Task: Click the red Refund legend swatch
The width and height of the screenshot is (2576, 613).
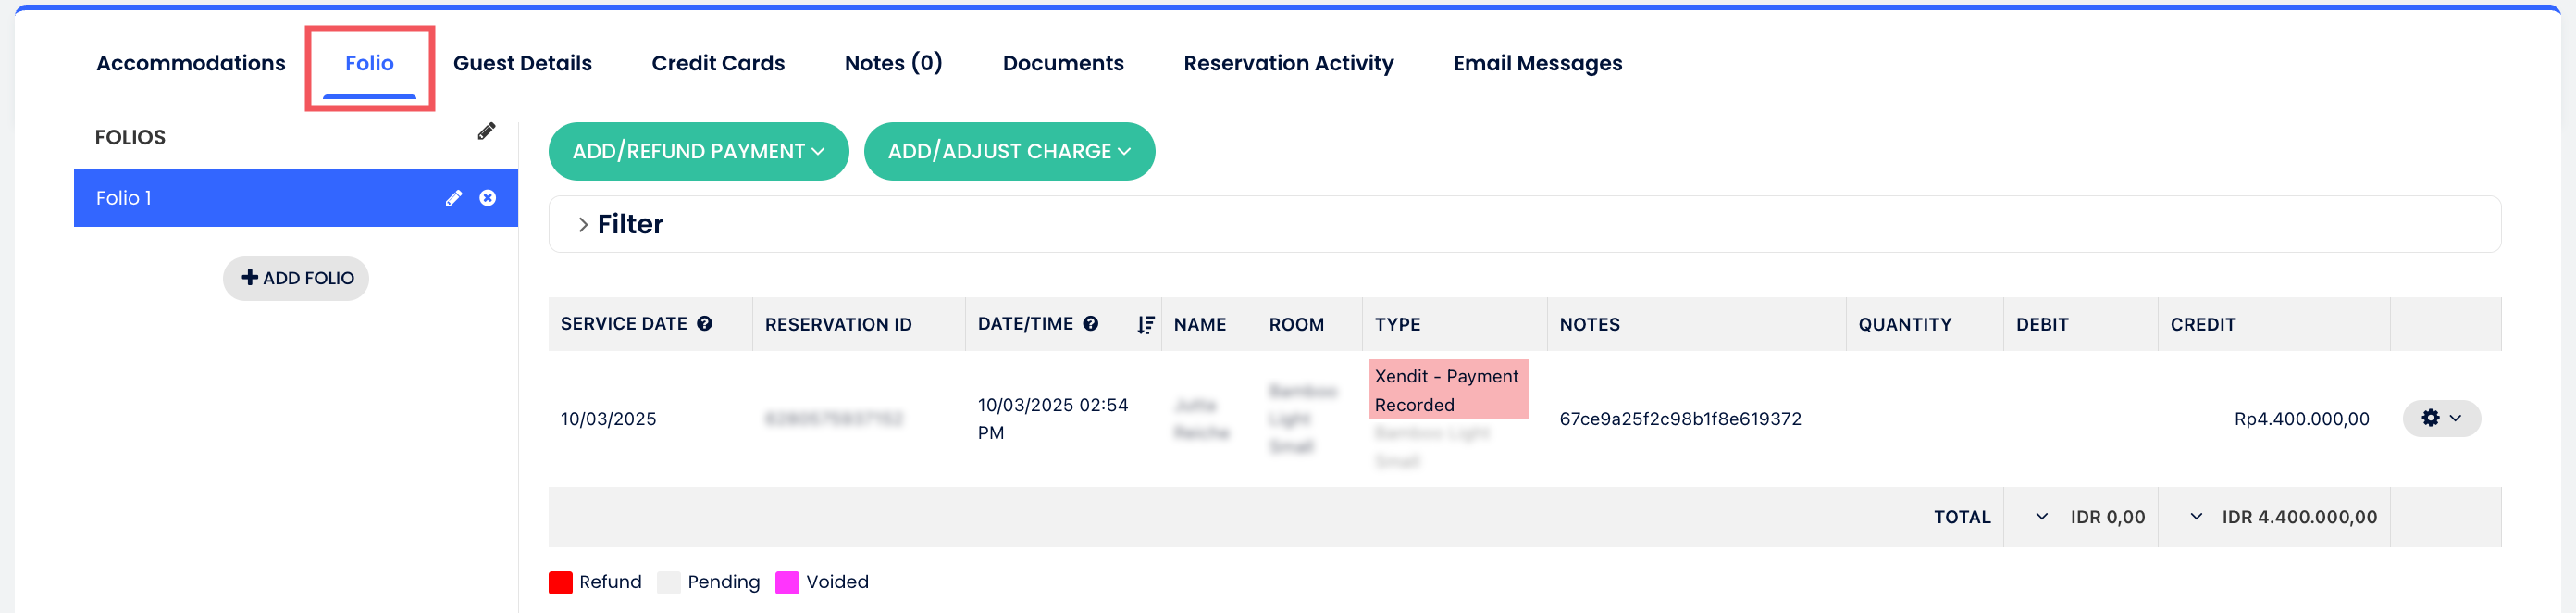Action: click(x=560, y=582)
